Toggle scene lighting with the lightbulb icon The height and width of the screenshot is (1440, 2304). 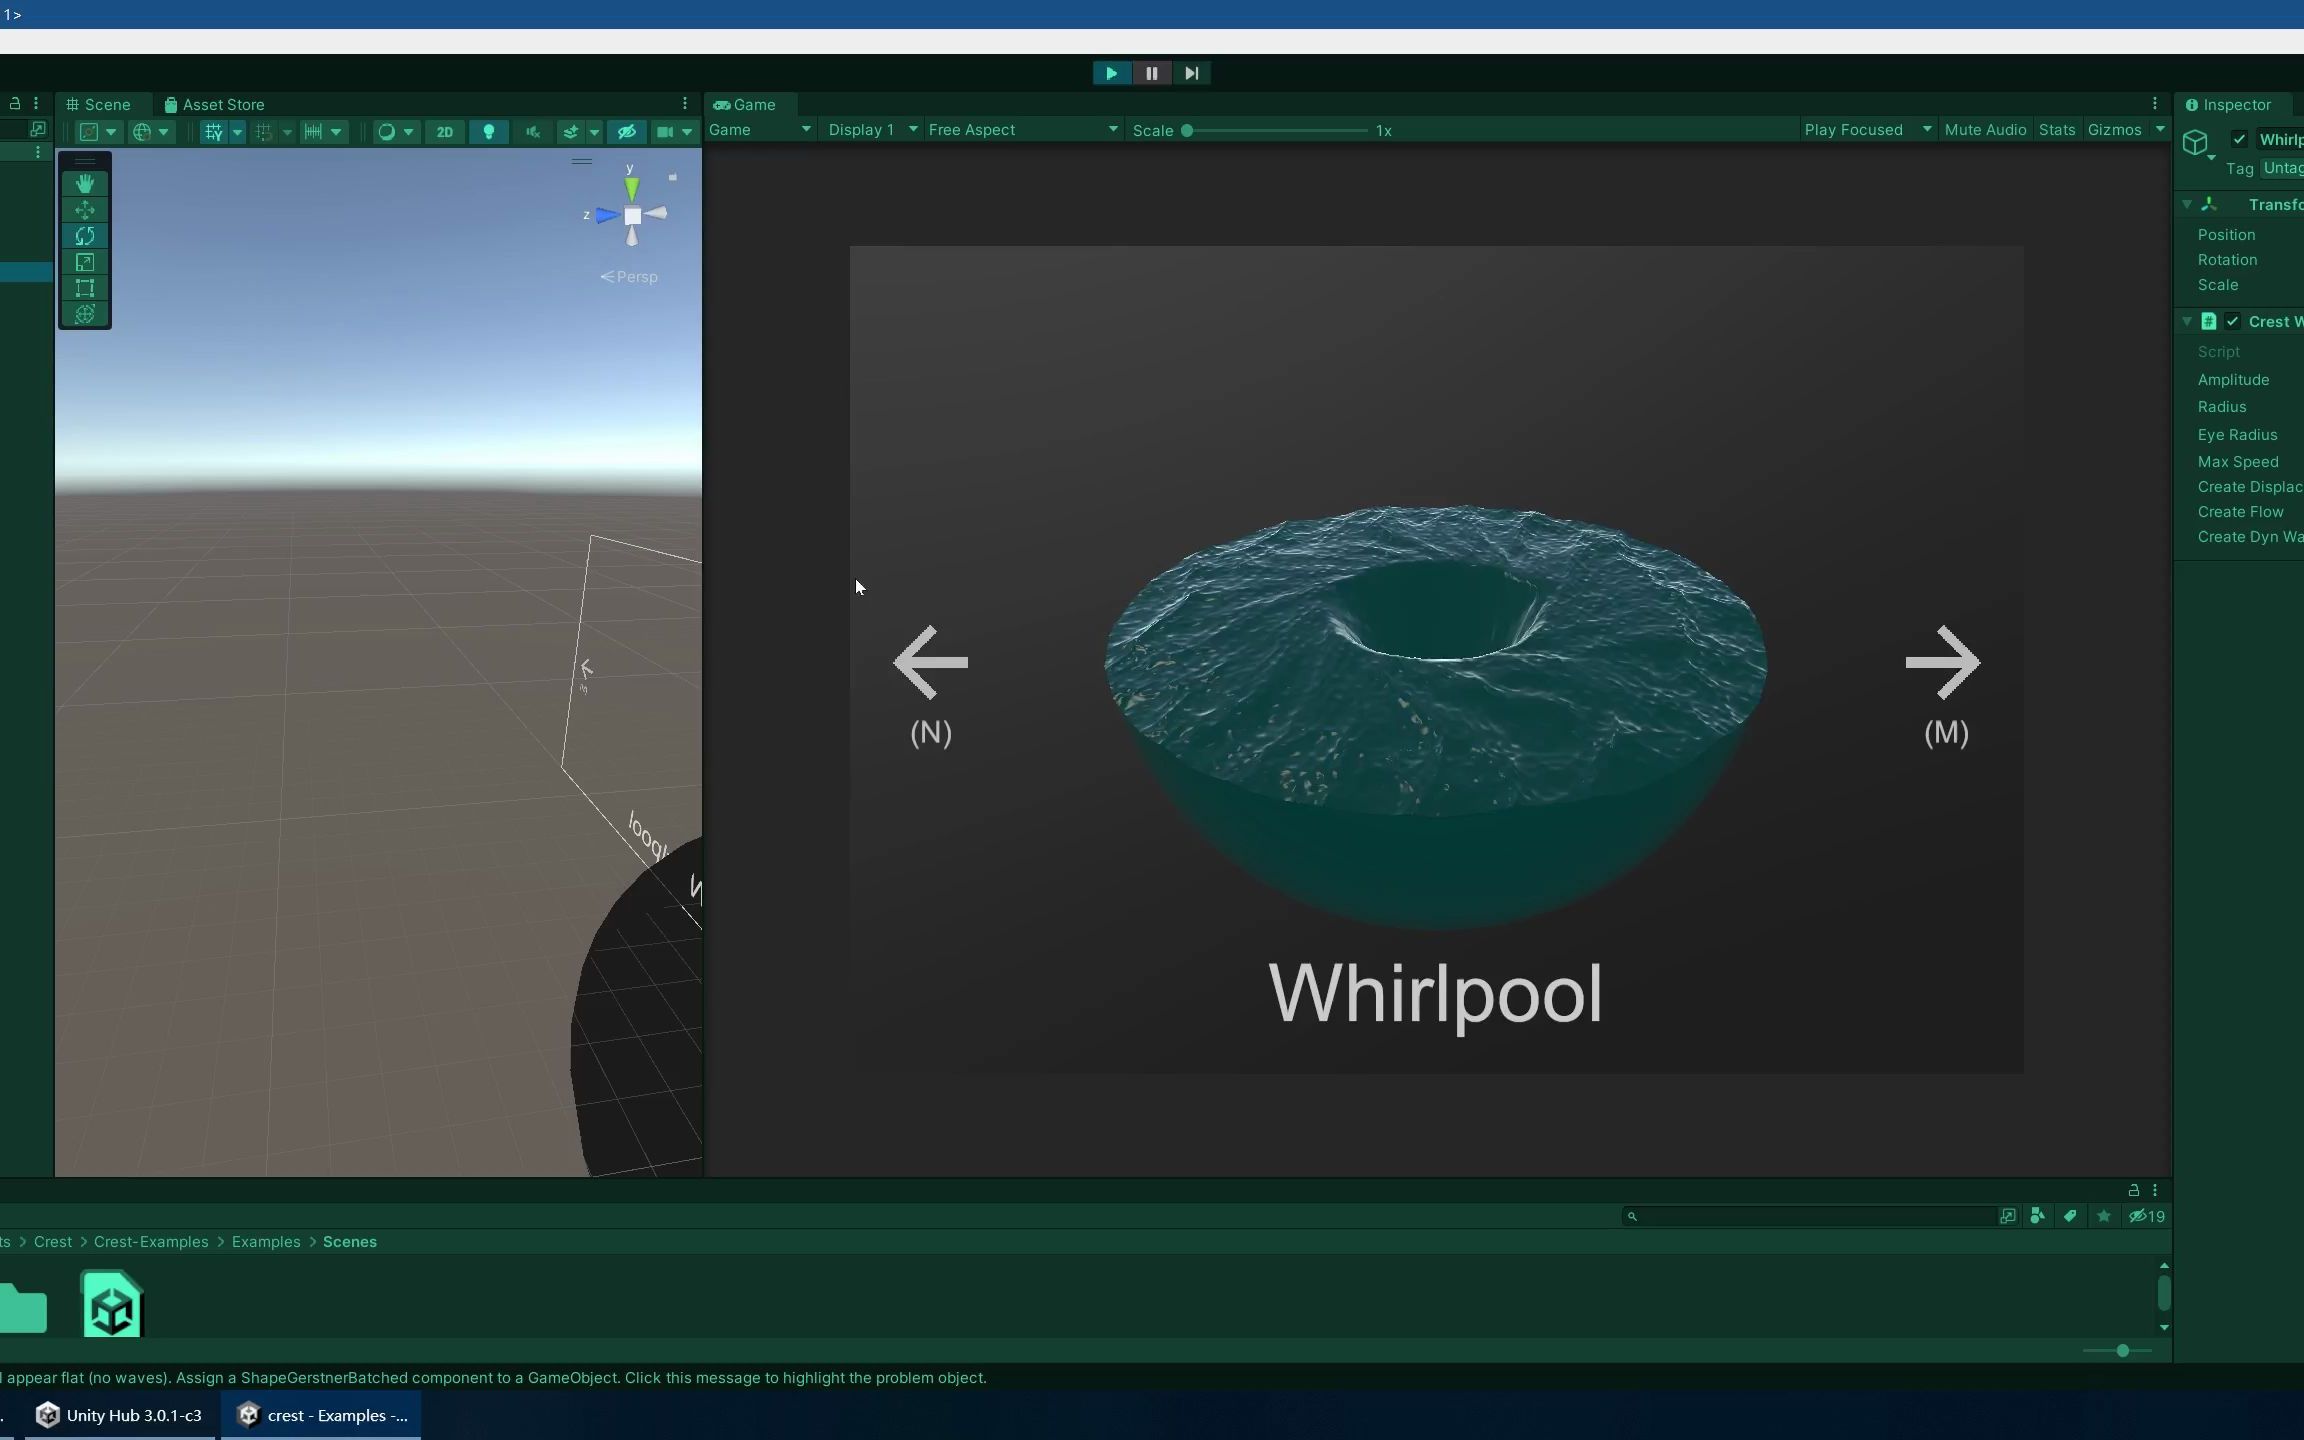coord(489,132)
